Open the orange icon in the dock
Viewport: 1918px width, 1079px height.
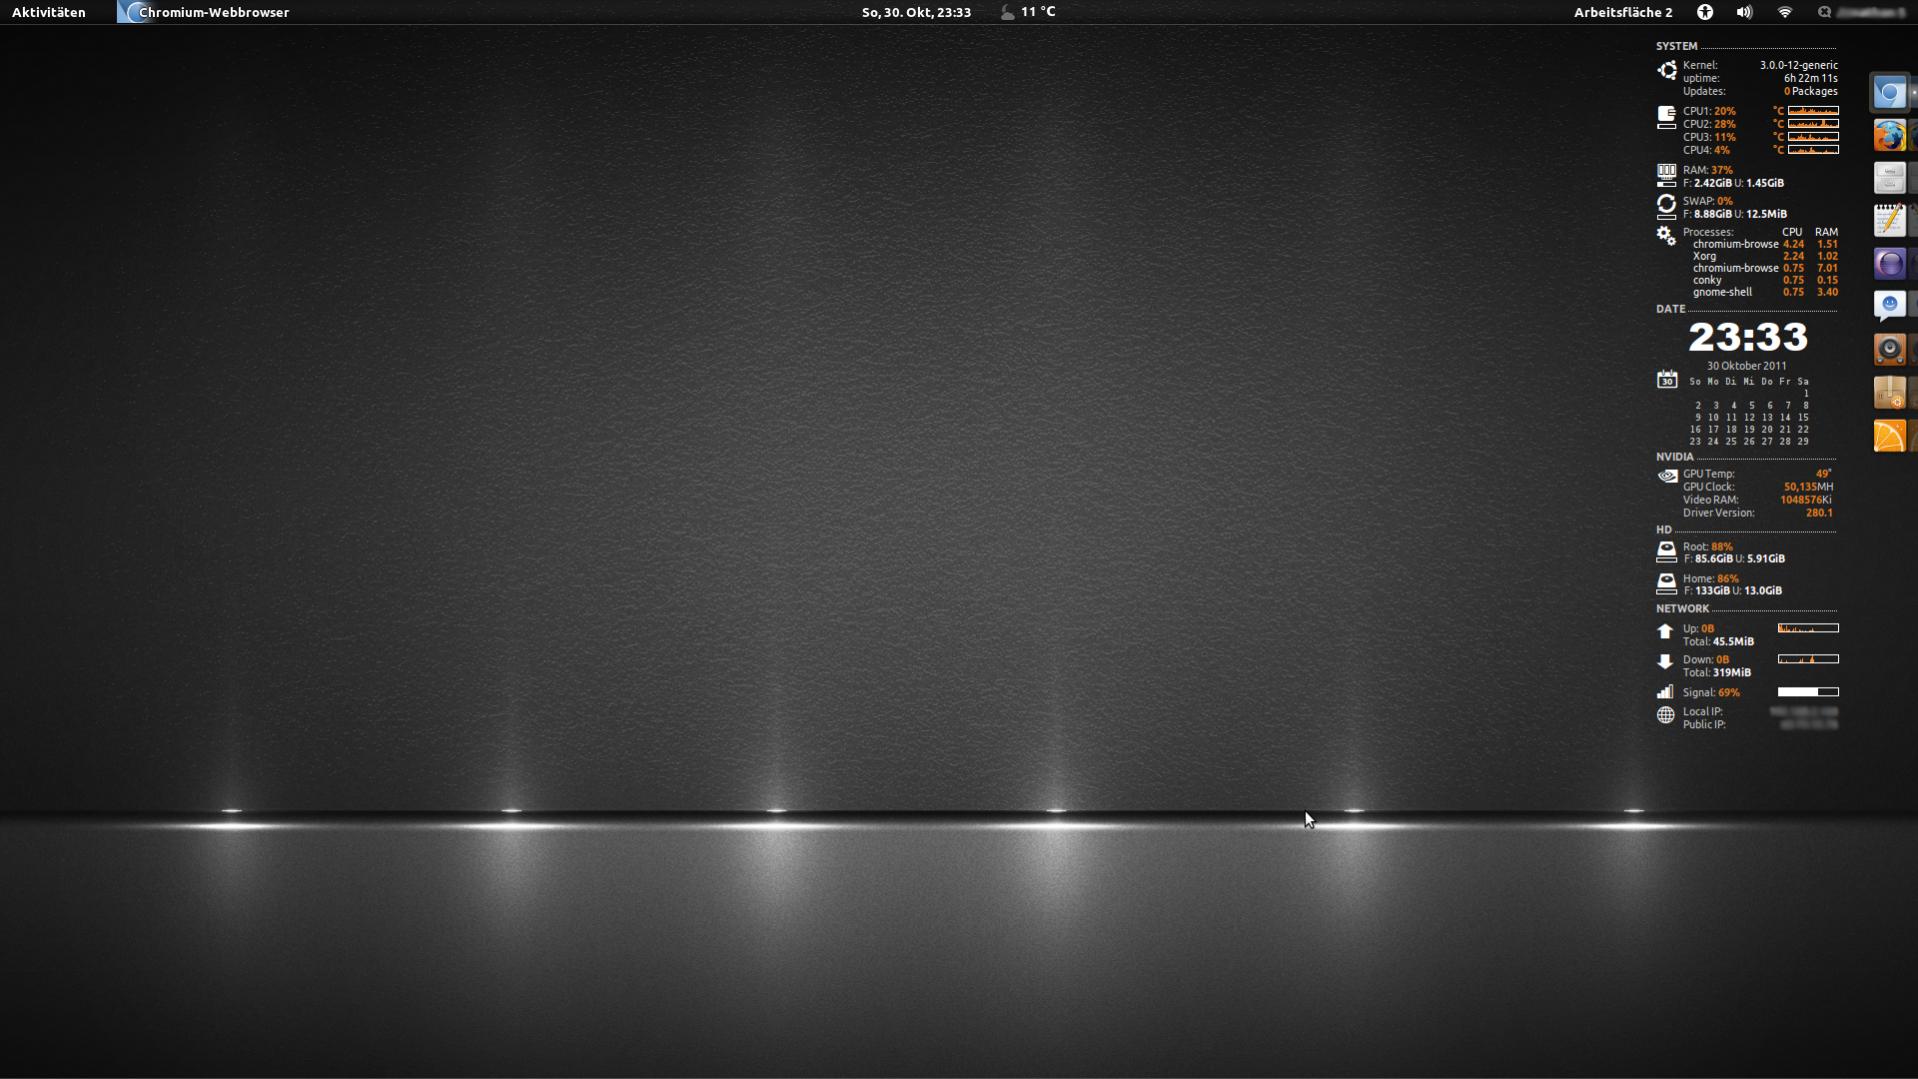pyautogui.click(x=1889, y=436)
